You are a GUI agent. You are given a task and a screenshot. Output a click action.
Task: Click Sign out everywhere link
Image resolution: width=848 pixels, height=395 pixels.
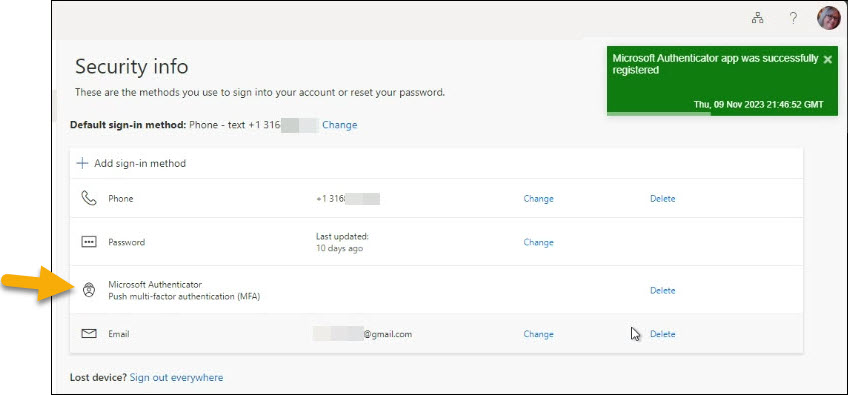pos(176,377)
